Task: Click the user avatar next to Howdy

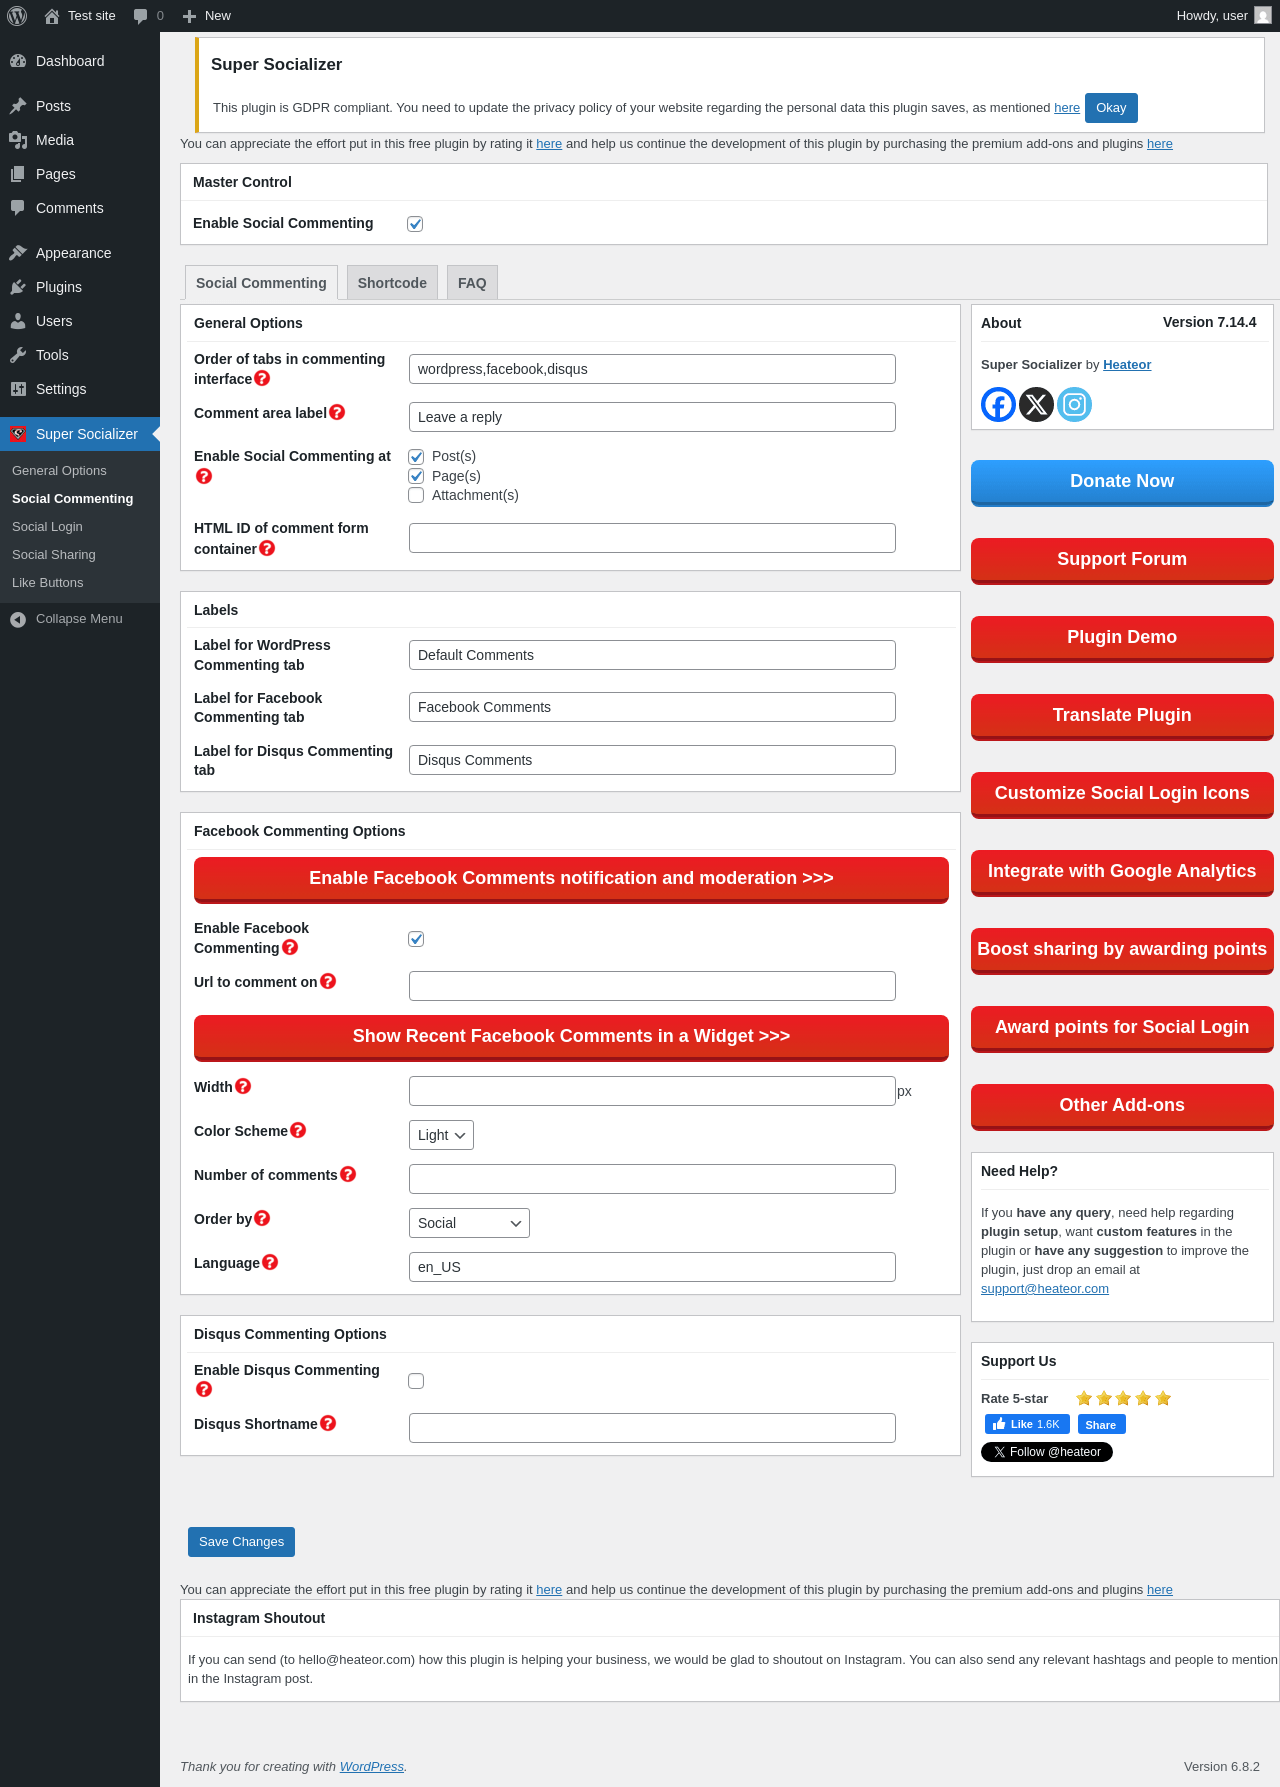Action: click(1263, 15)
